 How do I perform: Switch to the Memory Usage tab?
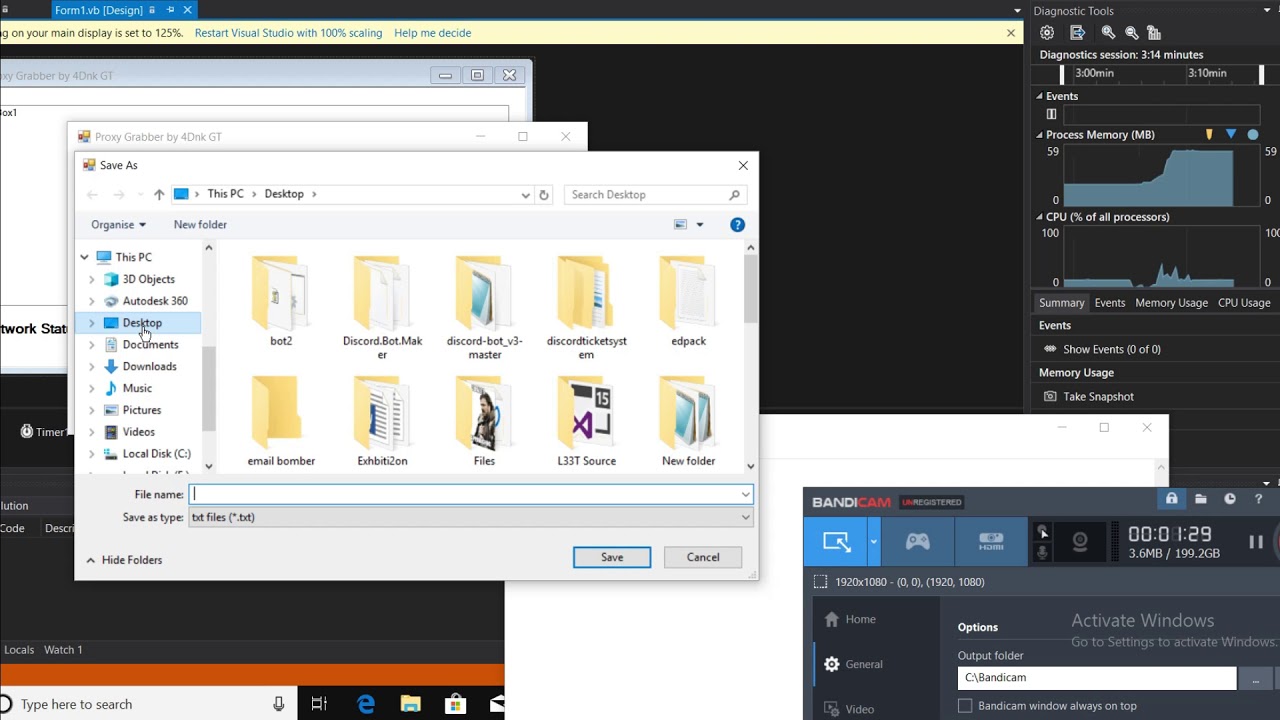coord(1171,303)
